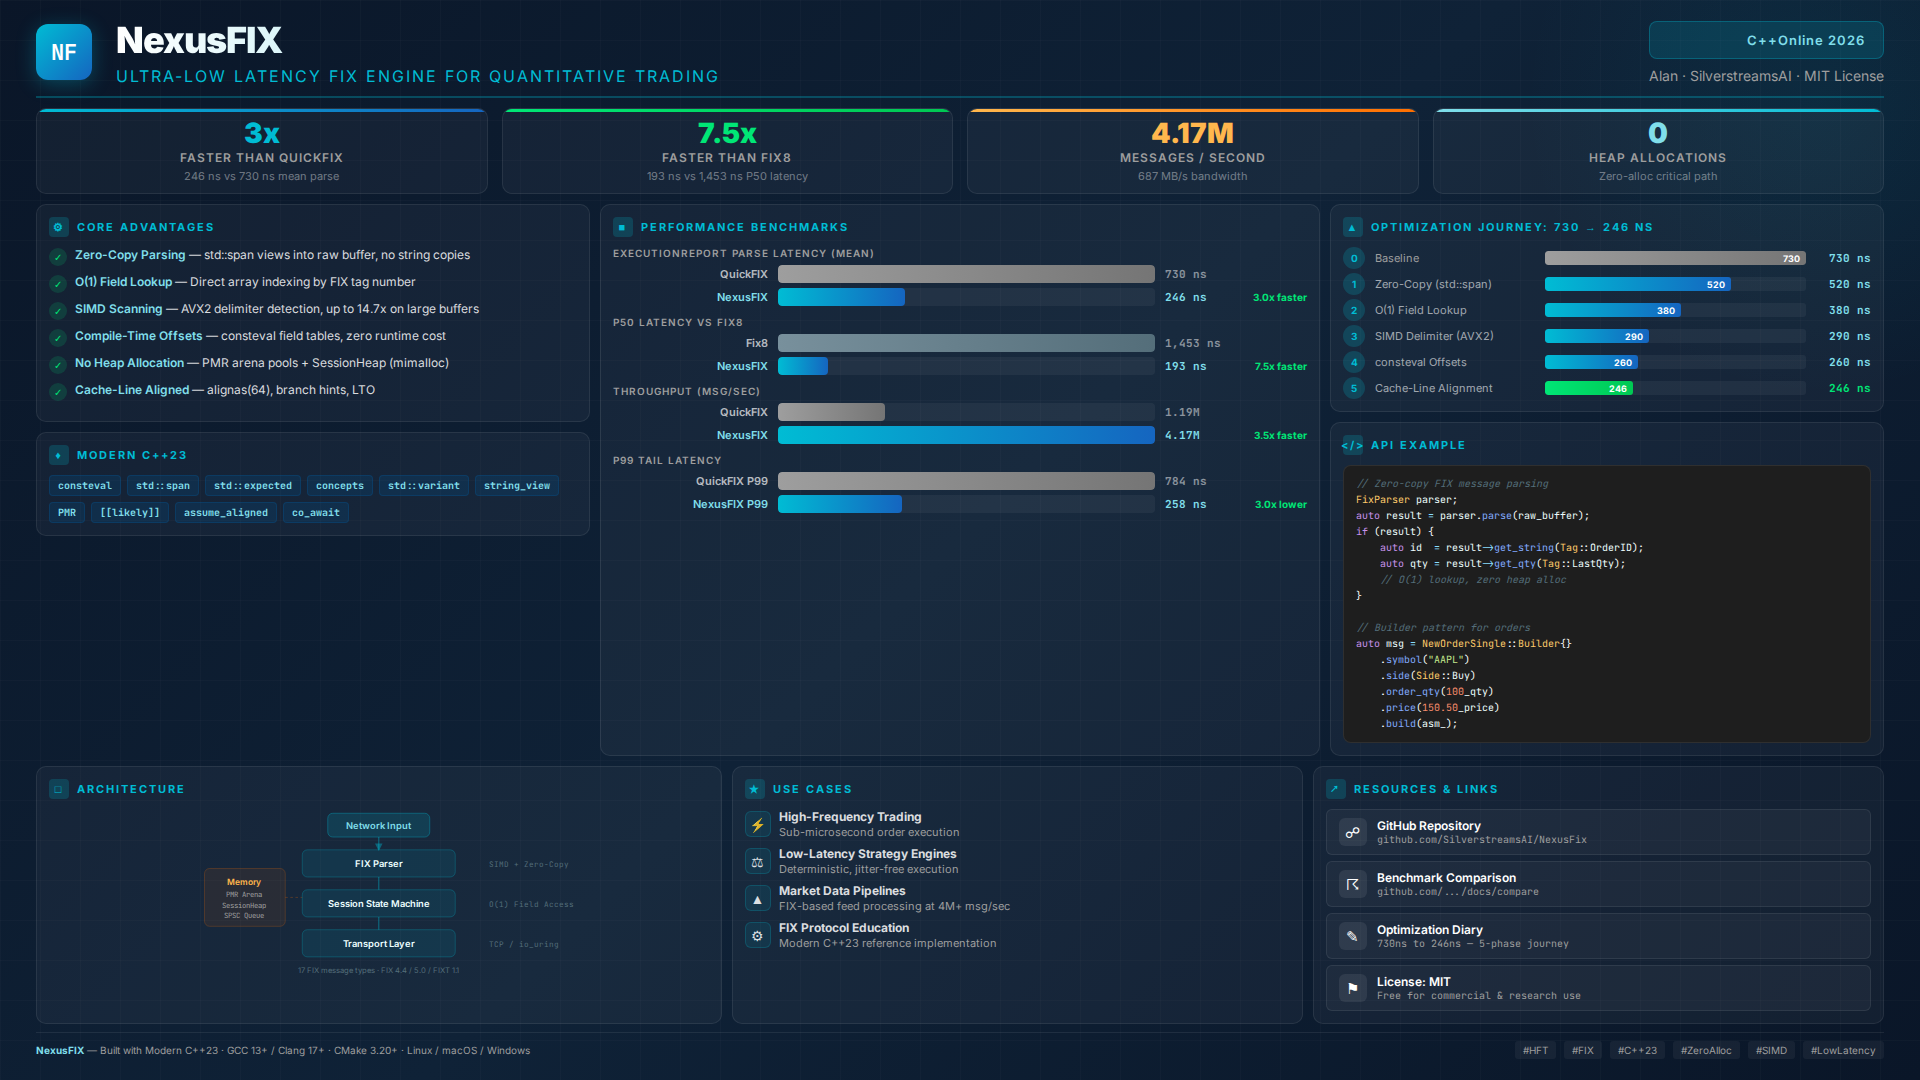This screenshot has width=1920, height=1080.
Task: Click the #ZeroAlloc hashtag in the footer
Action: tap(1705, 1050)
